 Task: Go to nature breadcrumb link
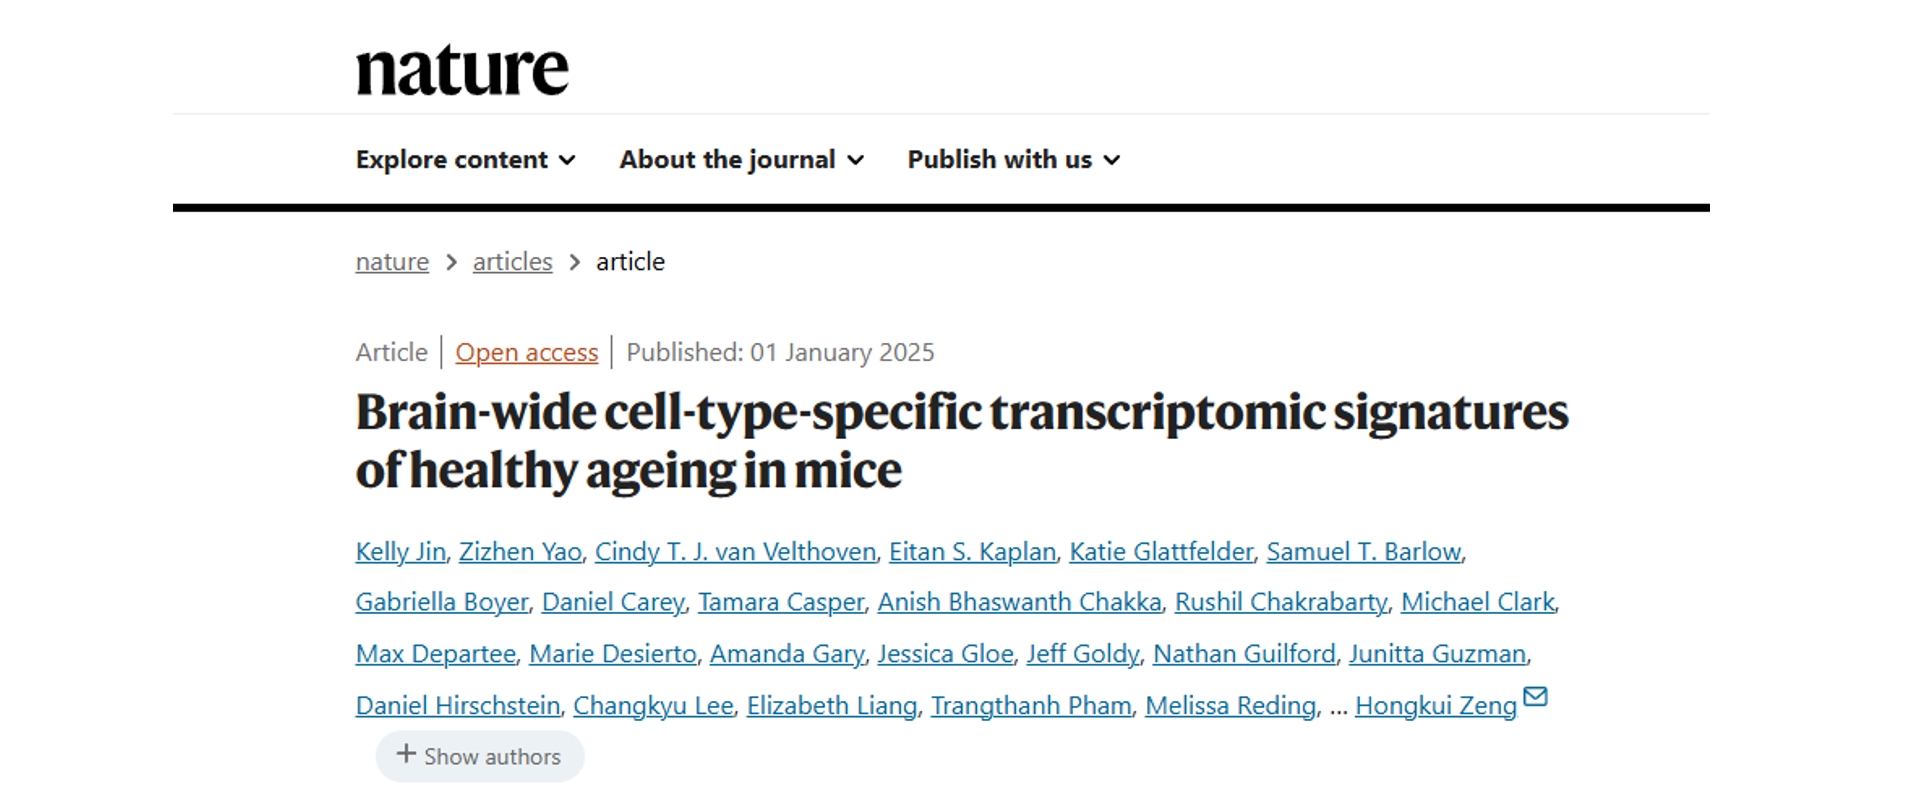(x=392, y=262)
